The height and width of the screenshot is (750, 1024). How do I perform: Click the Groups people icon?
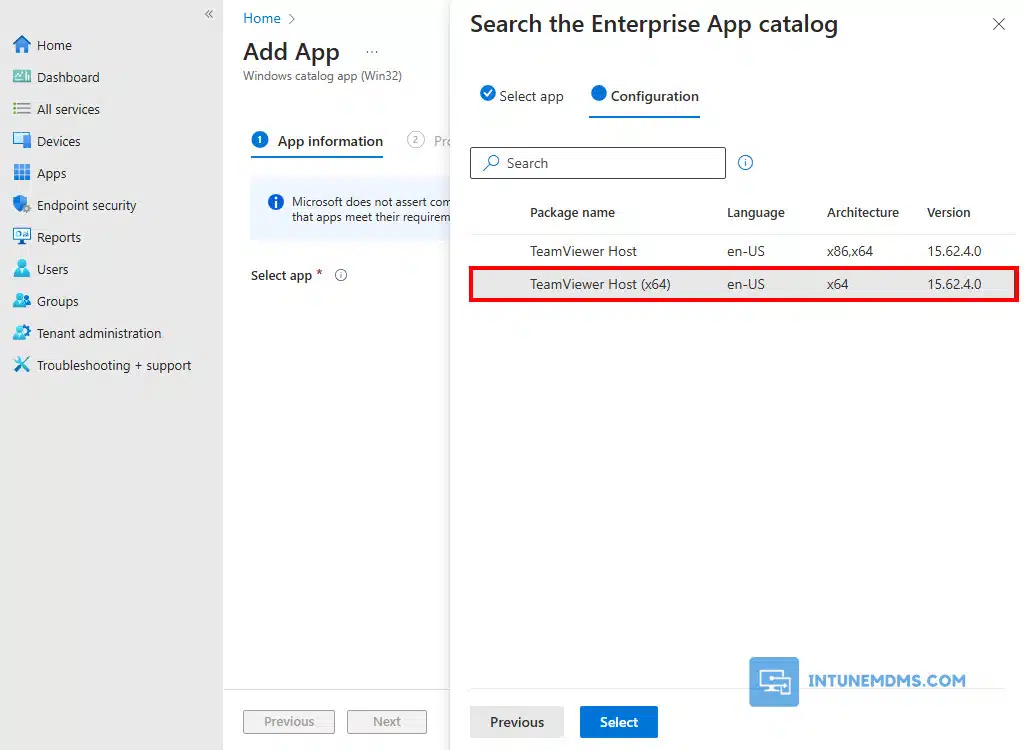[x=22, y=301]
